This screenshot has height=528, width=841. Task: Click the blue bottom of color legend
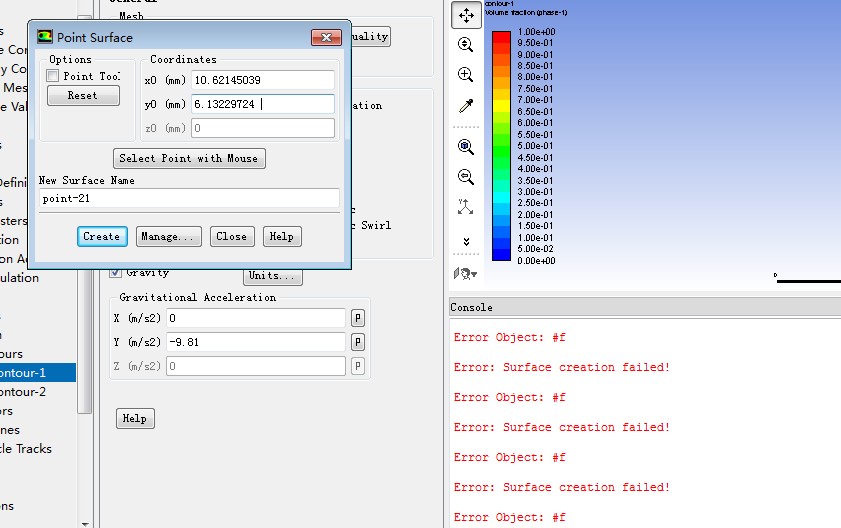pos(501,255)
